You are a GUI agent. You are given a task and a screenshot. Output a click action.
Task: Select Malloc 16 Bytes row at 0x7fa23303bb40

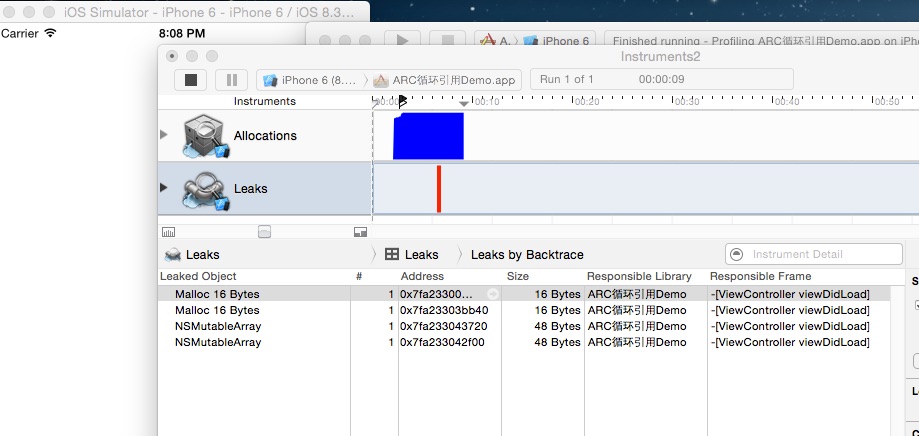pos(524,310)
